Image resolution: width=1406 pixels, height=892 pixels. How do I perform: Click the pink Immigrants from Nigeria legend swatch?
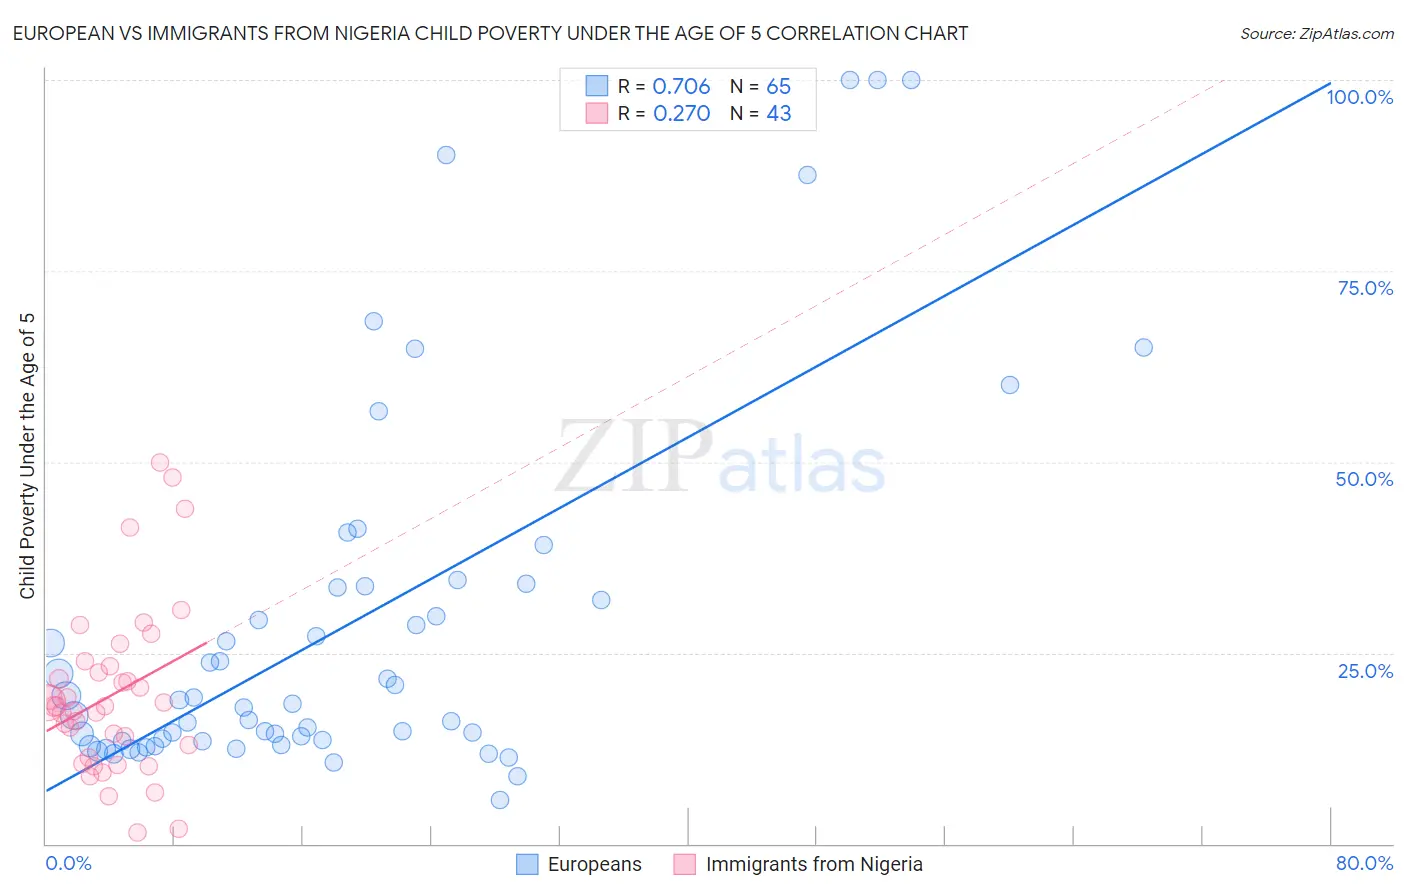coord(684,864)
